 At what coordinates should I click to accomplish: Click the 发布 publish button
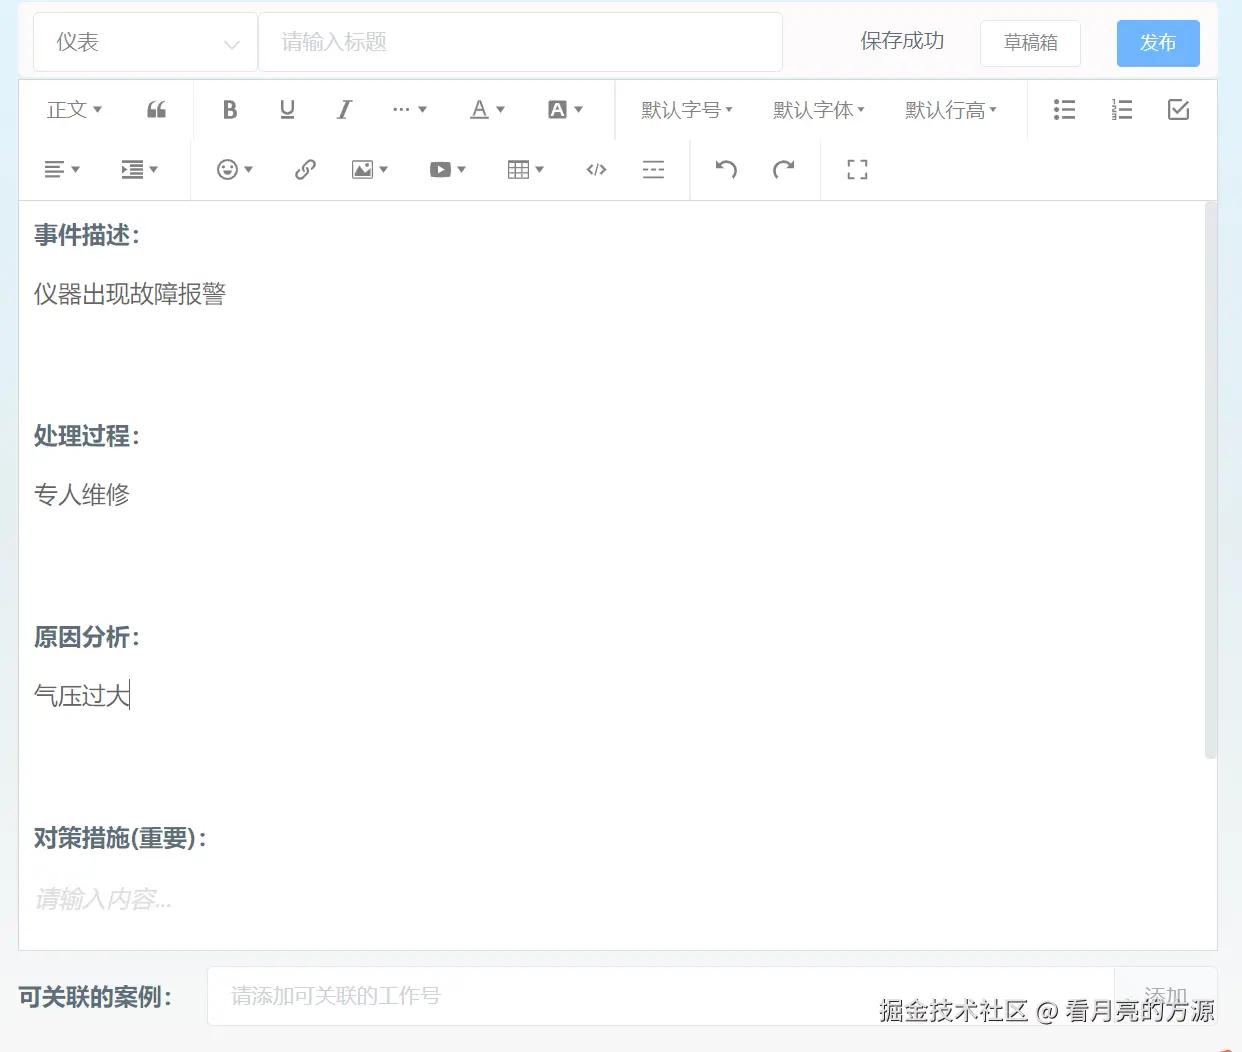[1158, 43]
